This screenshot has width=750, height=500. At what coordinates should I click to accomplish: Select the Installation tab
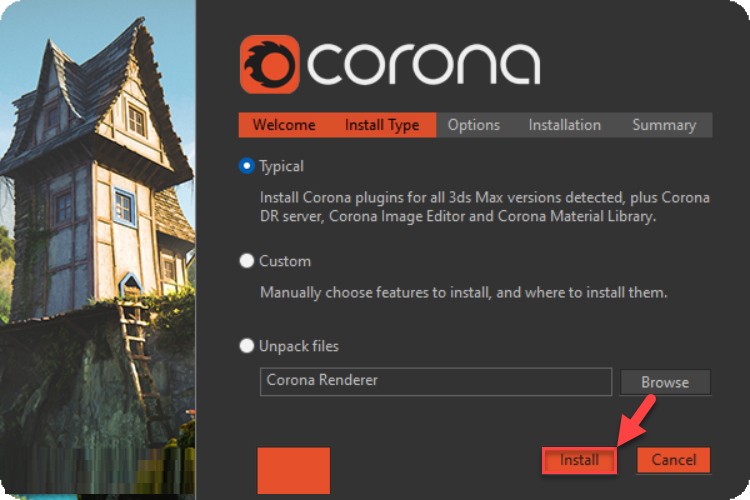coord(565,125)
